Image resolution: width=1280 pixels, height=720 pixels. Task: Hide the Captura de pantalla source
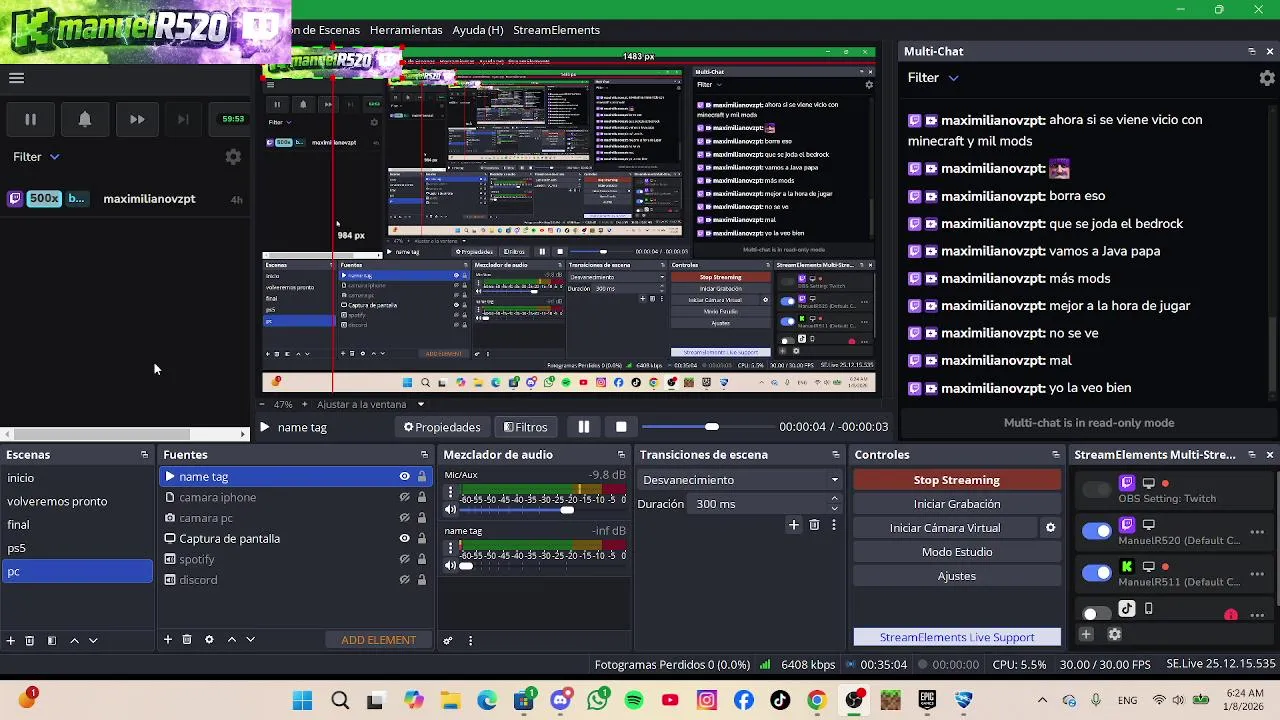coord(404,538)
